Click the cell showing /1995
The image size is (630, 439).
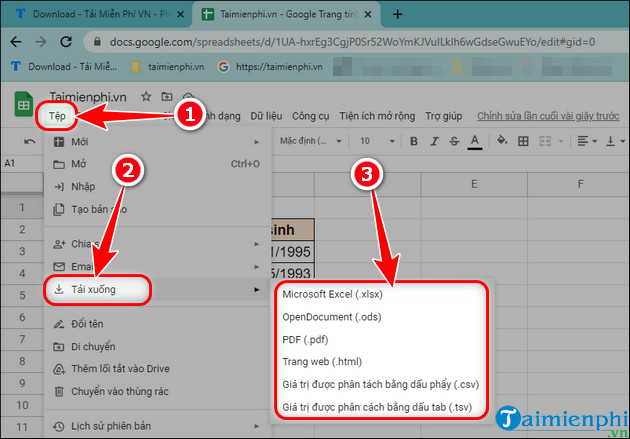pos(292,252)
